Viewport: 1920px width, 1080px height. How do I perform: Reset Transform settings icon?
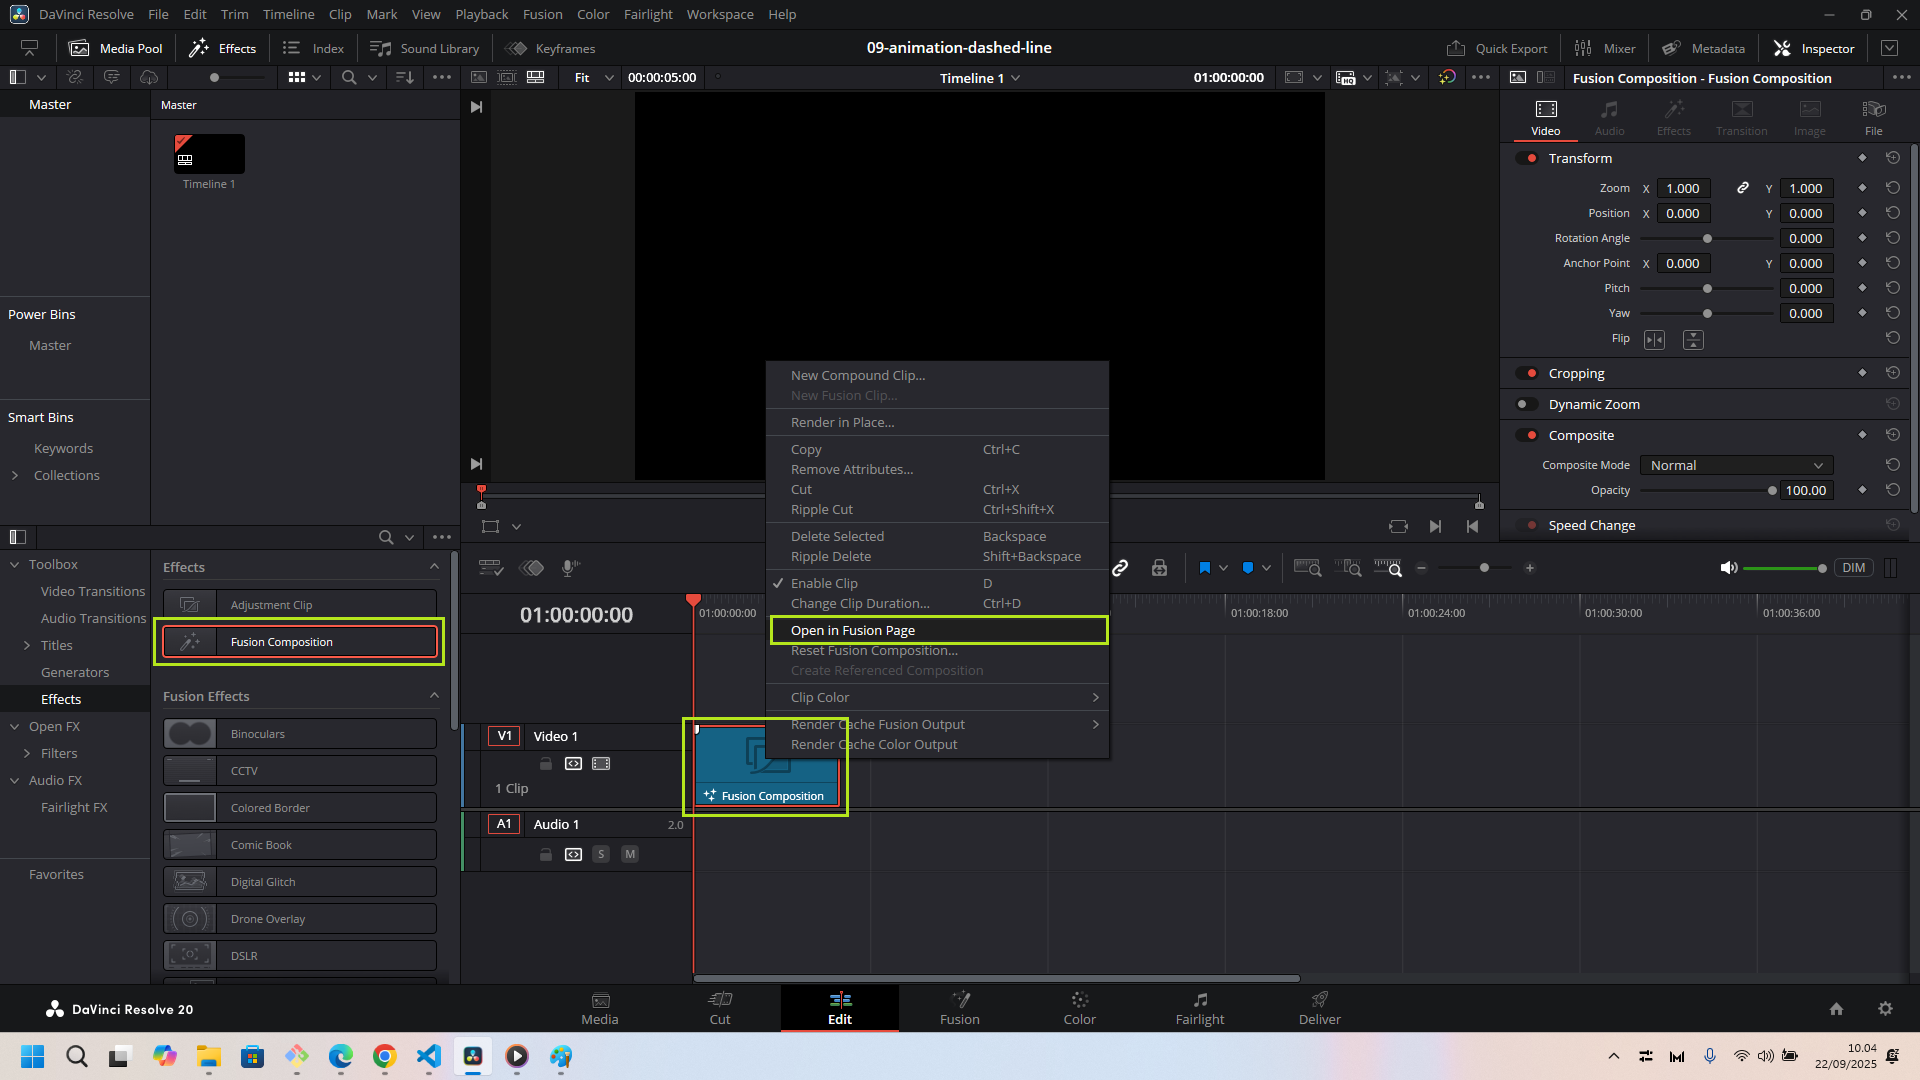[1892, 158]
